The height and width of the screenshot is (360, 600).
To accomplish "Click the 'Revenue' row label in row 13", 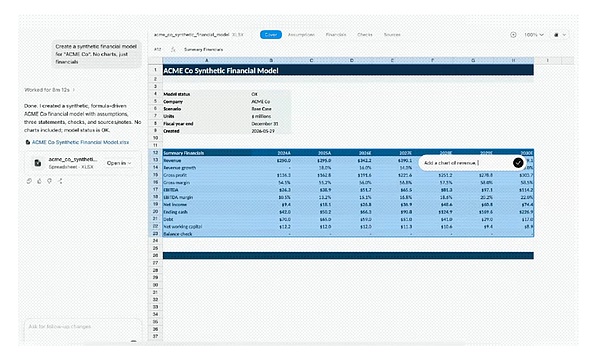I will pos(207,160).
